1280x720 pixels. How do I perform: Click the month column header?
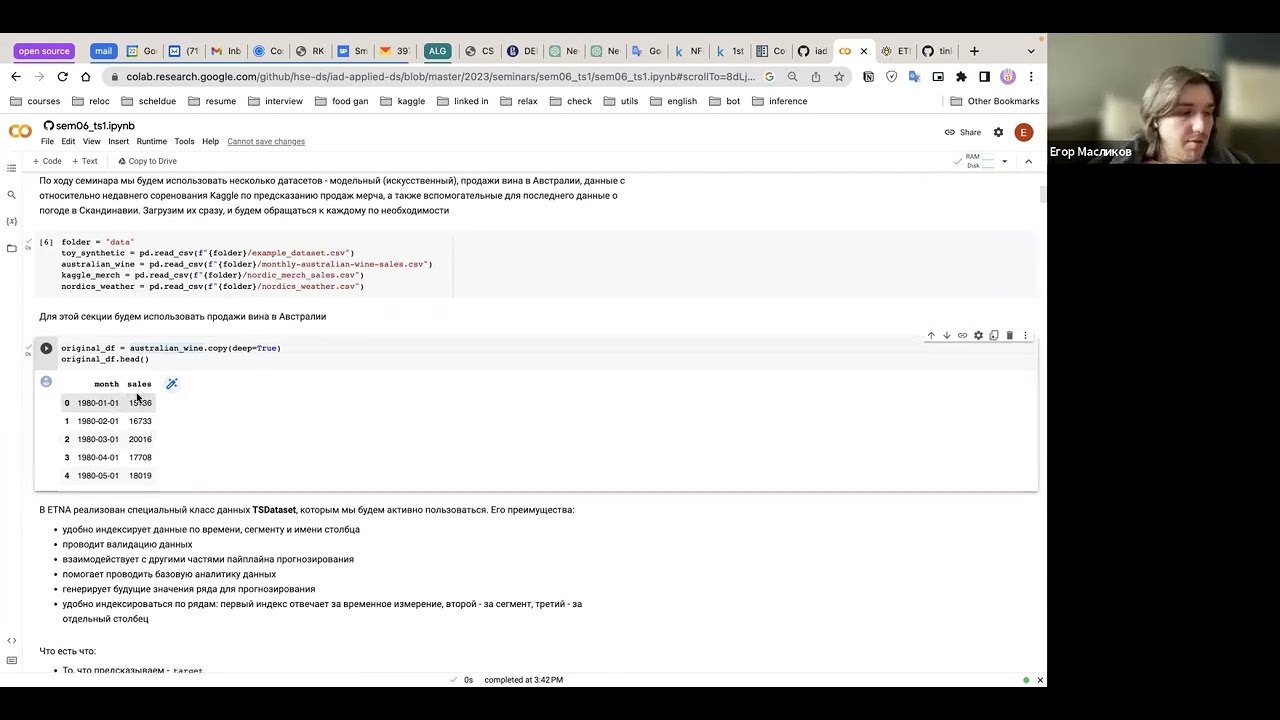(106, 384)
